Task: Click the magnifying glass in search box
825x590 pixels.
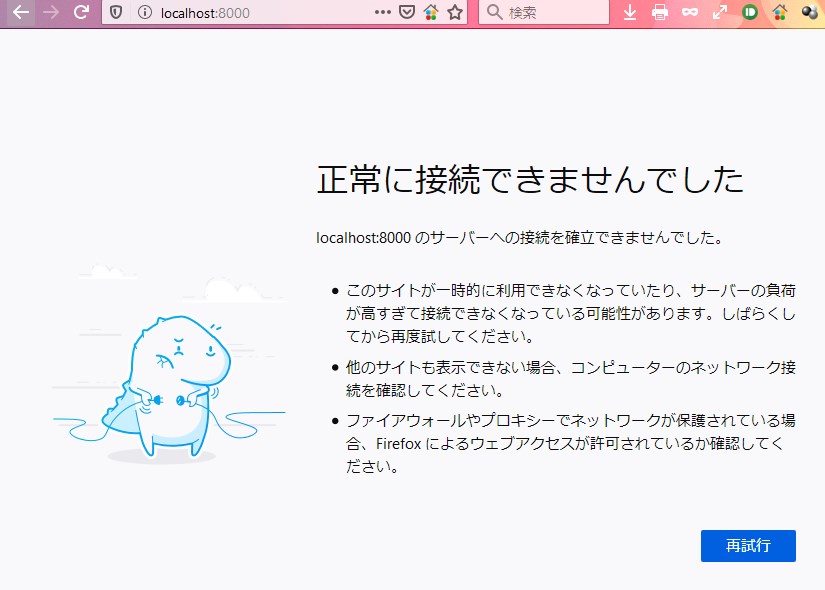Action: click(494, 13)
